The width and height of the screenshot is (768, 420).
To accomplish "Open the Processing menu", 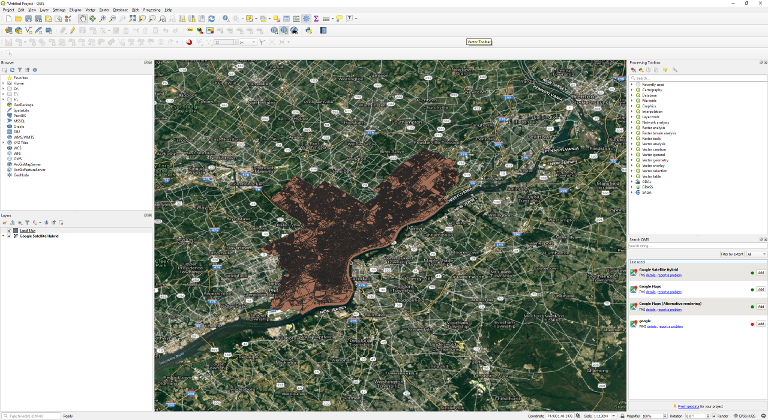I will [151, 9].
